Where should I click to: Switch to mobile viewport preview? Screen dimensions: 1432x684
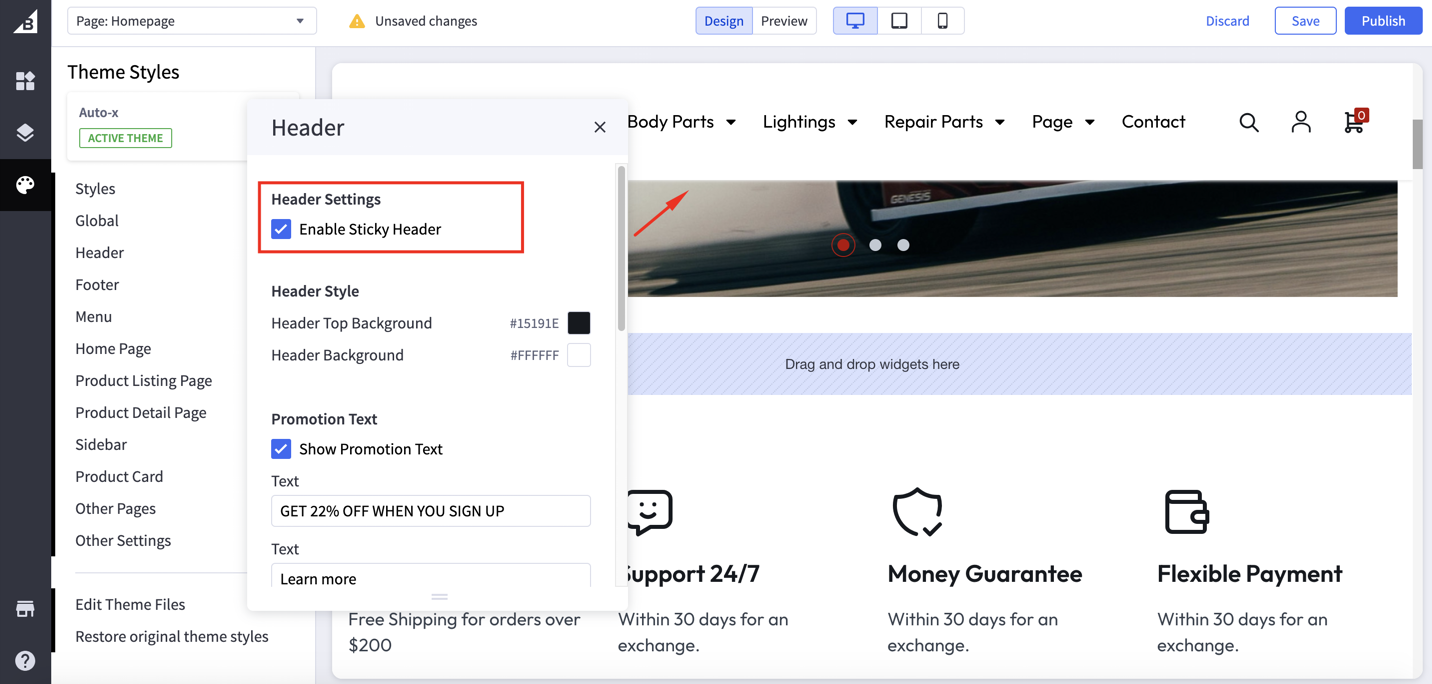[942, 21]
